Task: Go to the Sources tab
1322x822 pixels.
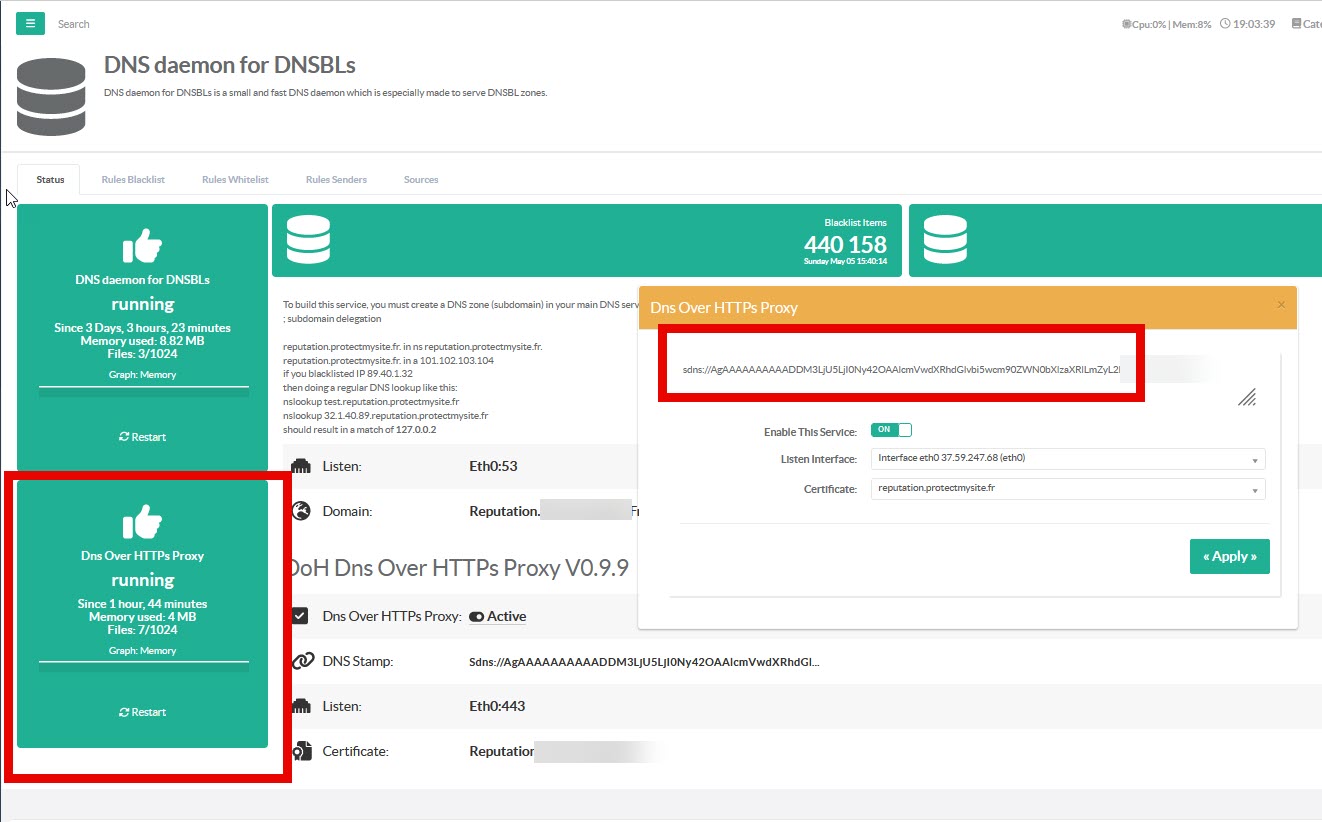Action: pos(421,180)
